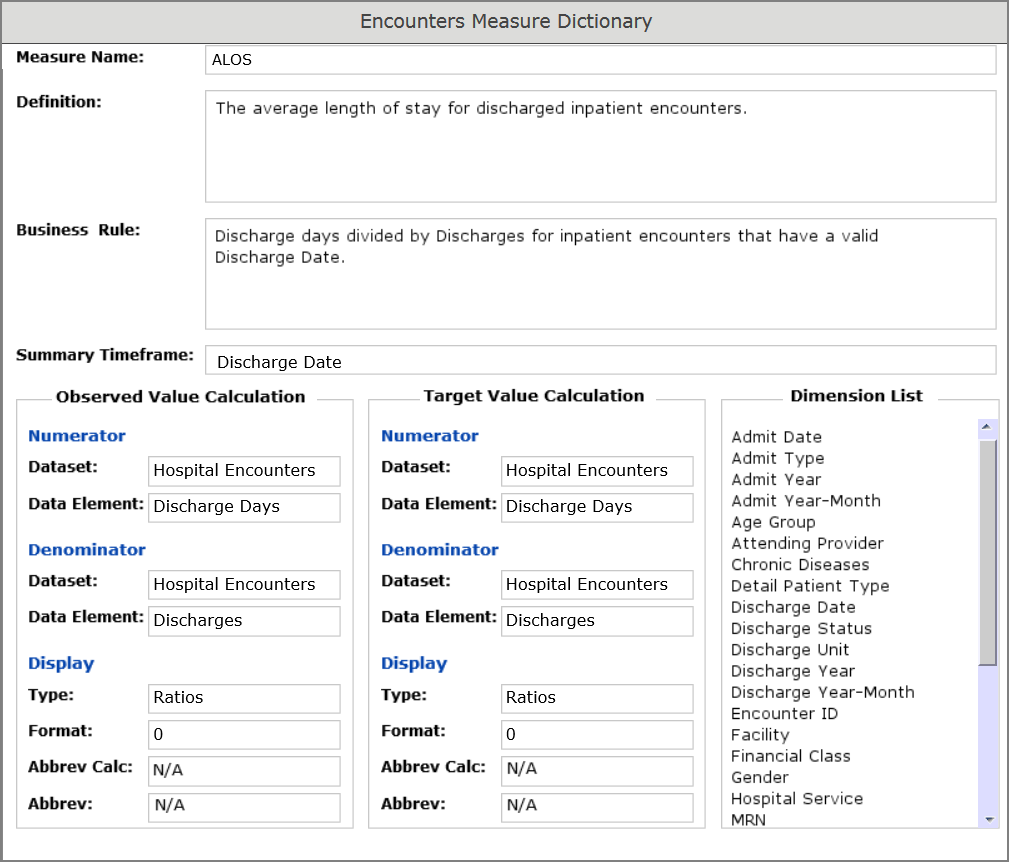
Task: Choose Financial Class dimension
Action: [790, 756]
